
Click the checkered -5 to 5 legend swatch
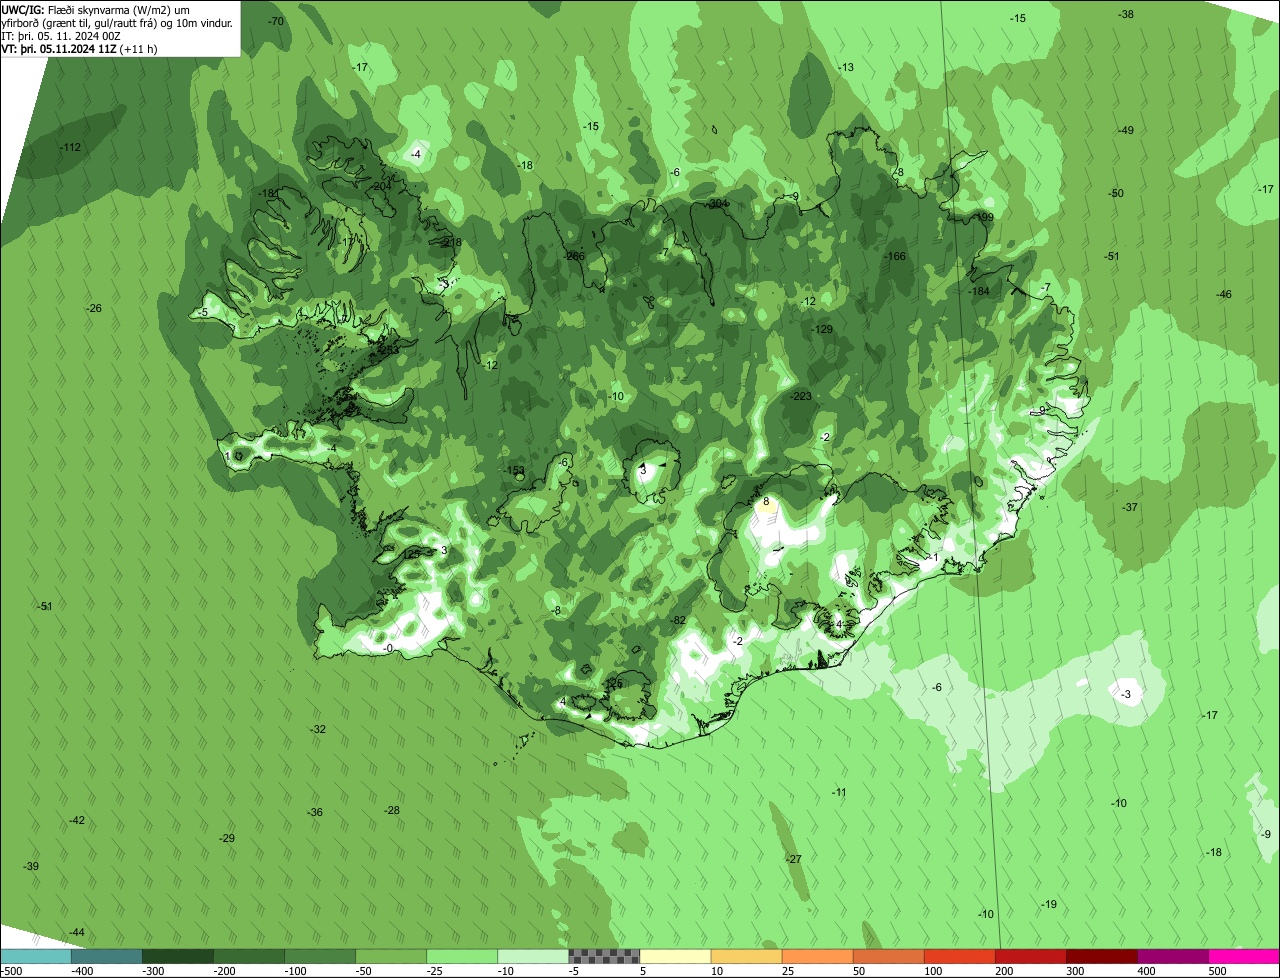(603, 956)
